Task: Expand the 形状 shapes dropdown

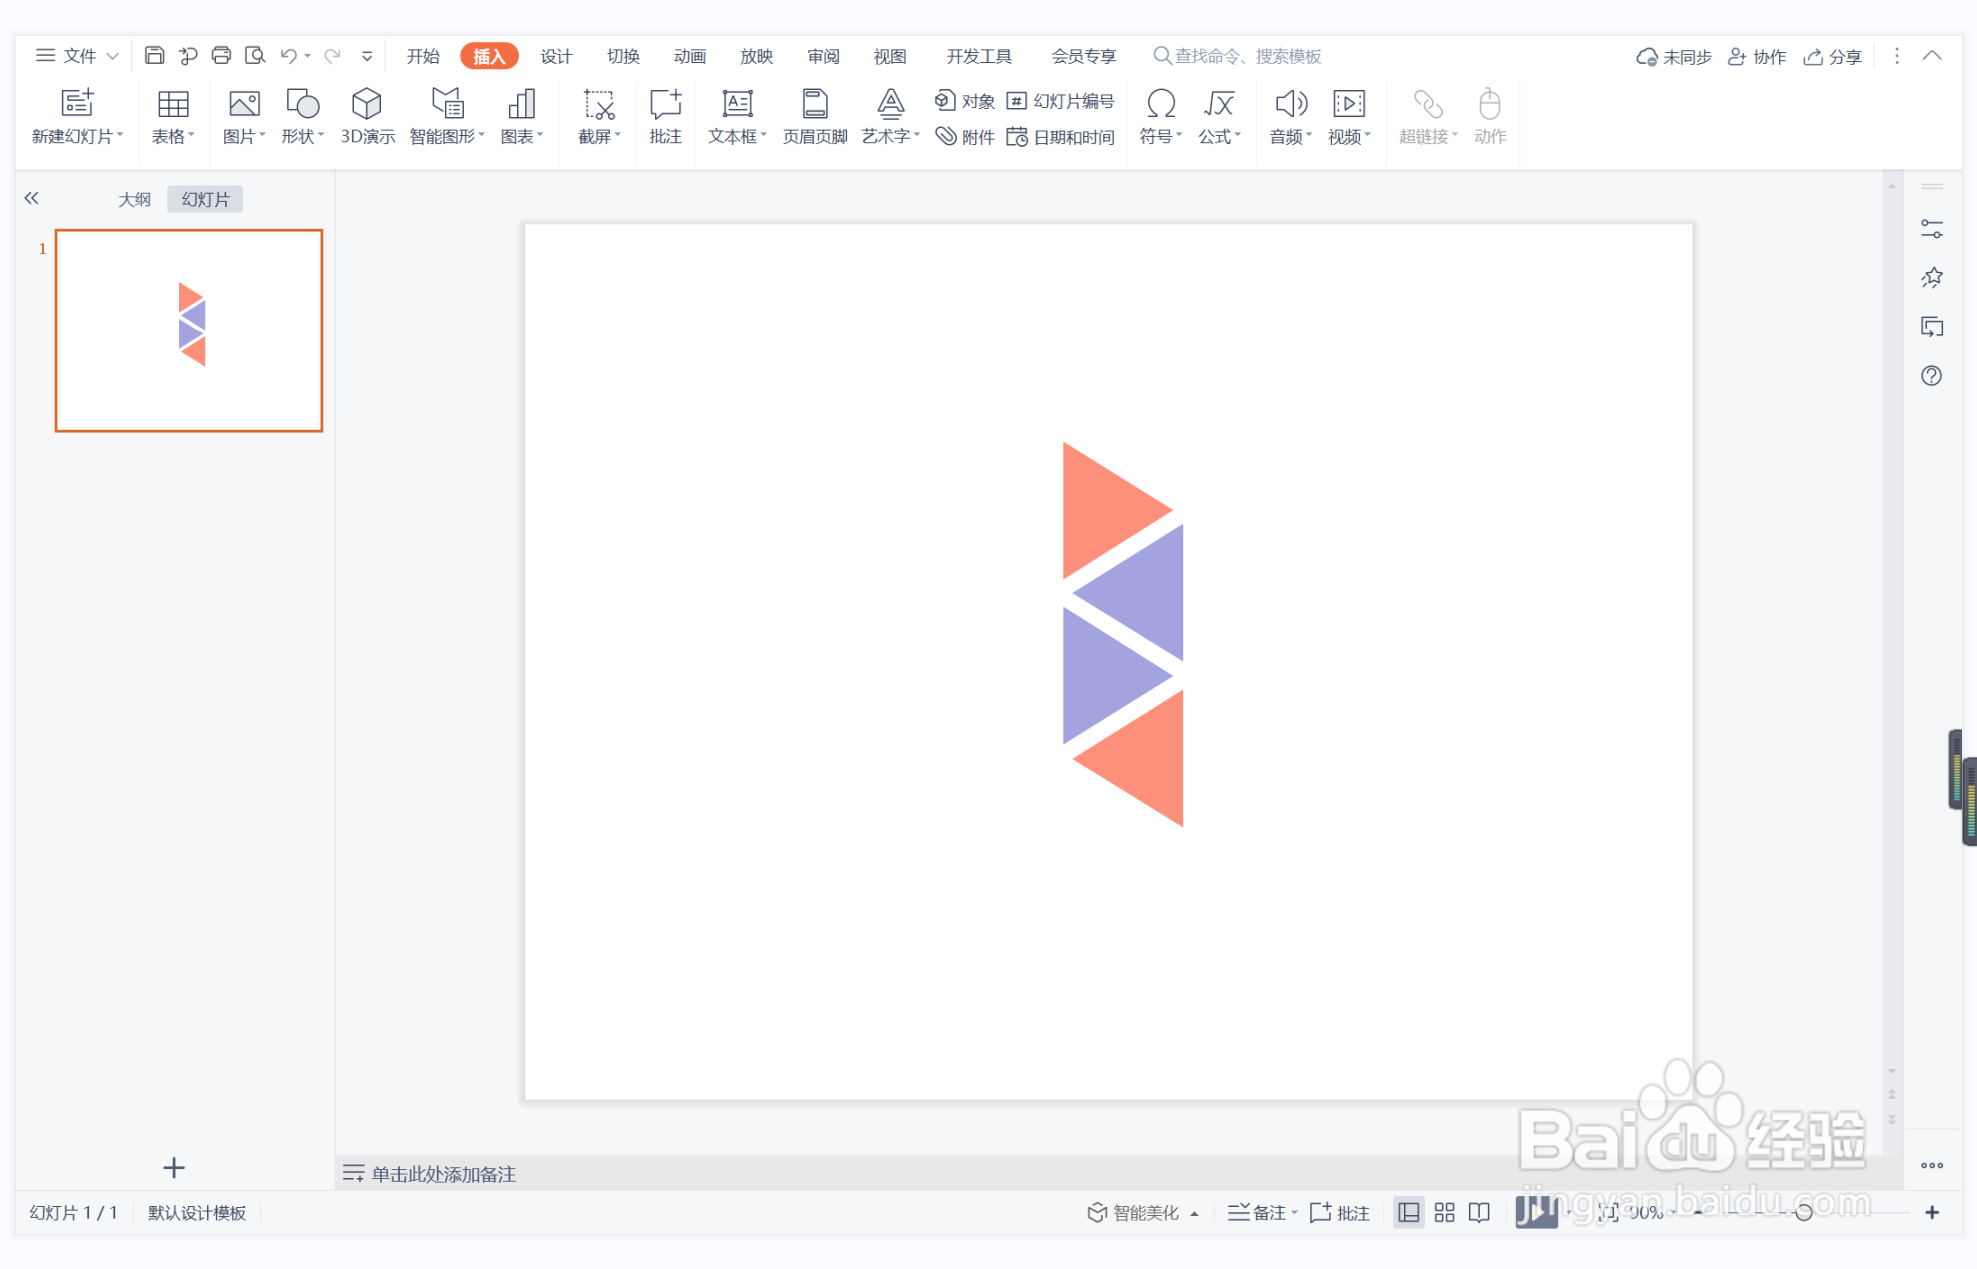Action: tap(302, 116)
